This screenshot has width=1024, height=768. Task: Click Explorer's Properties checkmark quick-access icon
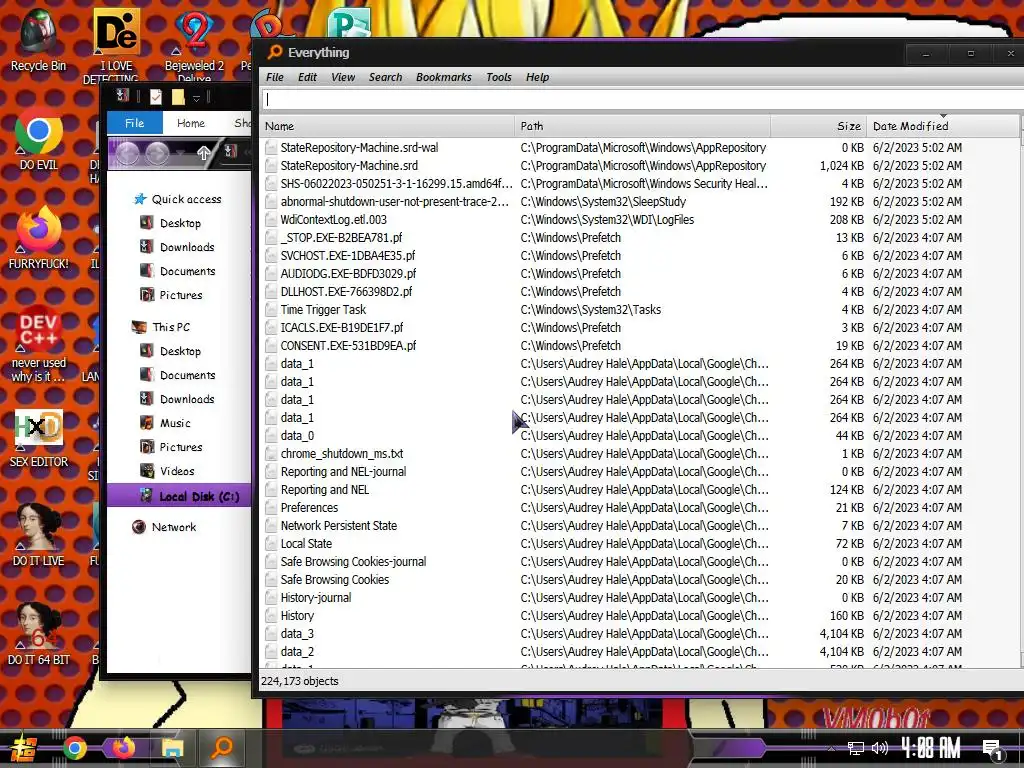(155, 97)
